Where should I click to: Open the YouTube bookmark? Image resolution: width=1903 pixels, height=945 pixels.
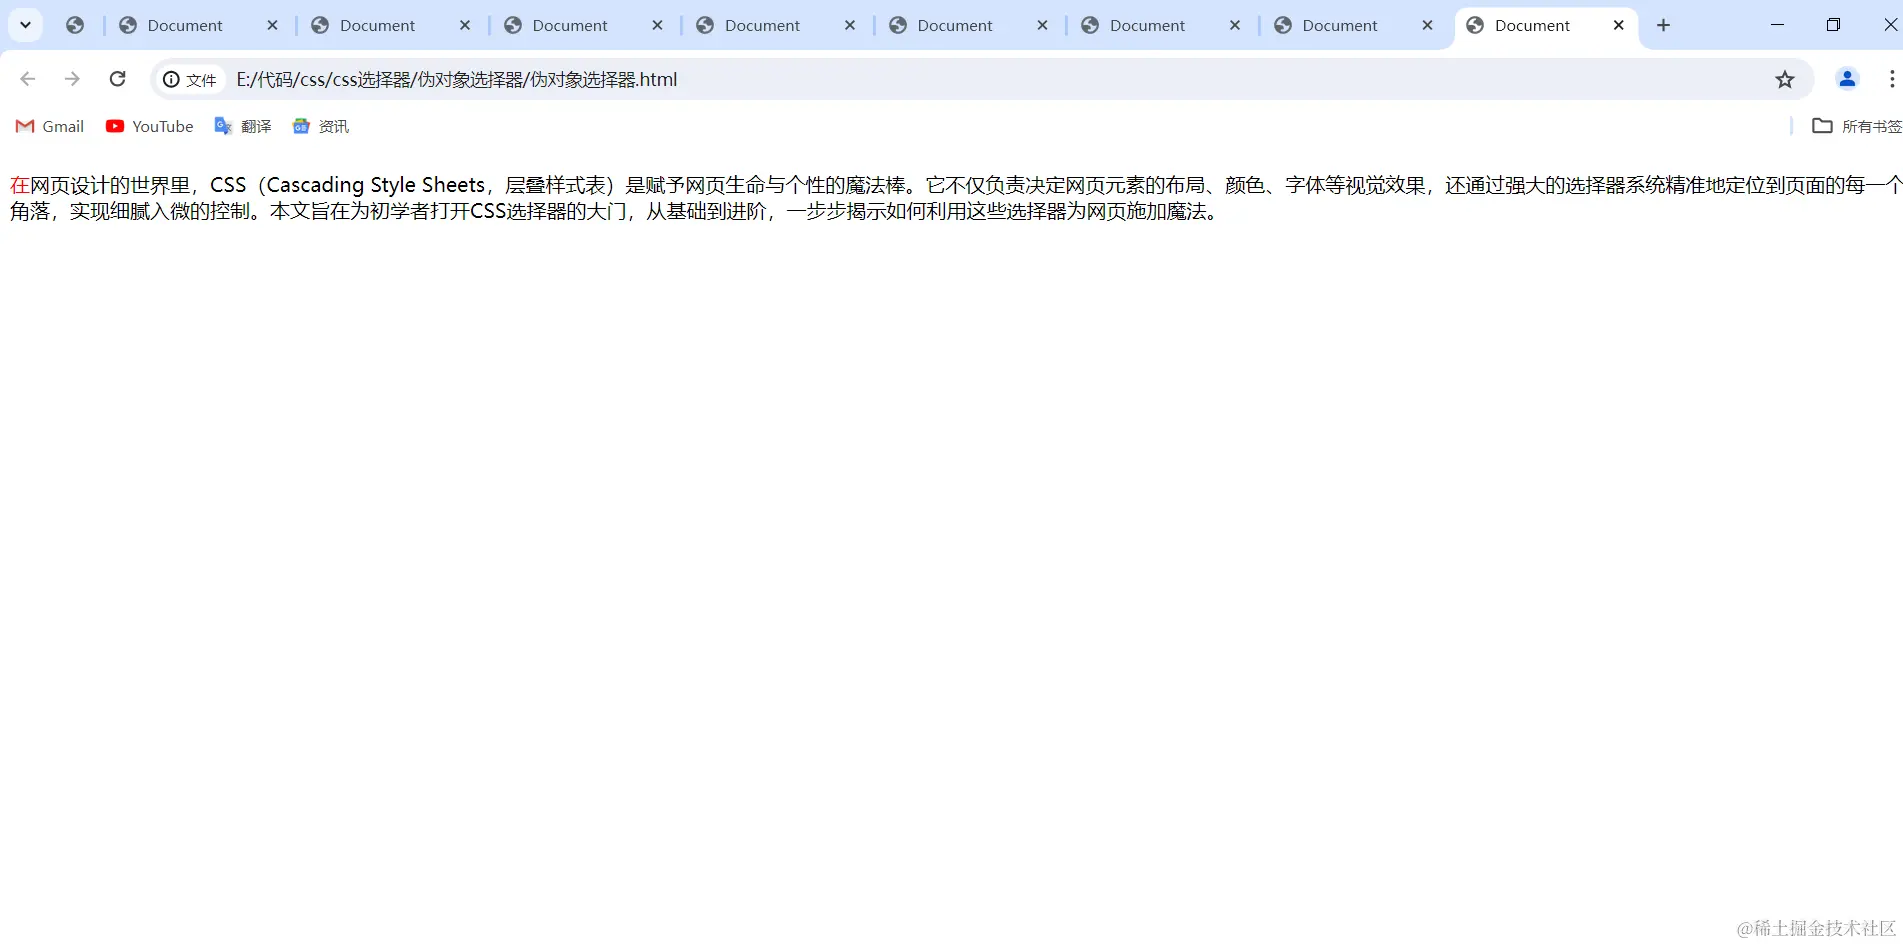click(150, 126)
